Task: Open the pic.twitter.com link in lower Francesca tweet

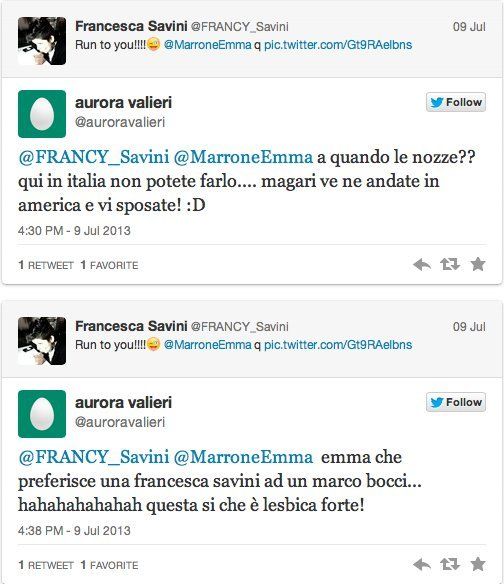Action: 338,345
